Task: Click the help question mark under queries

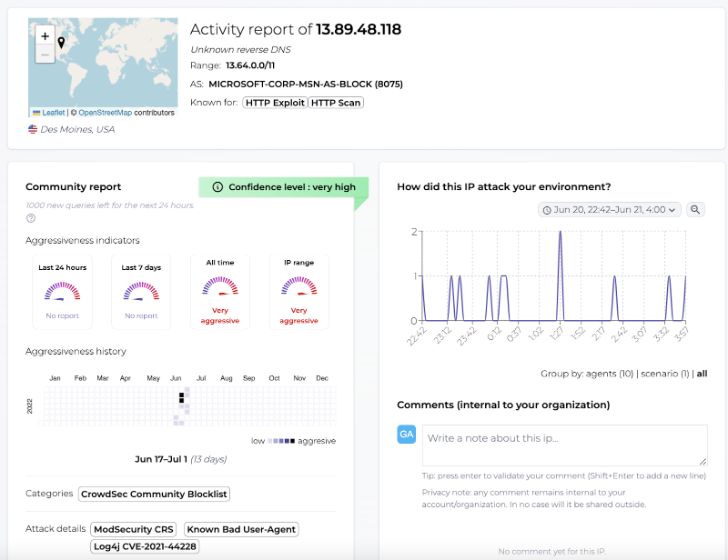Action: pyautogui.click(x=31, y=218)
